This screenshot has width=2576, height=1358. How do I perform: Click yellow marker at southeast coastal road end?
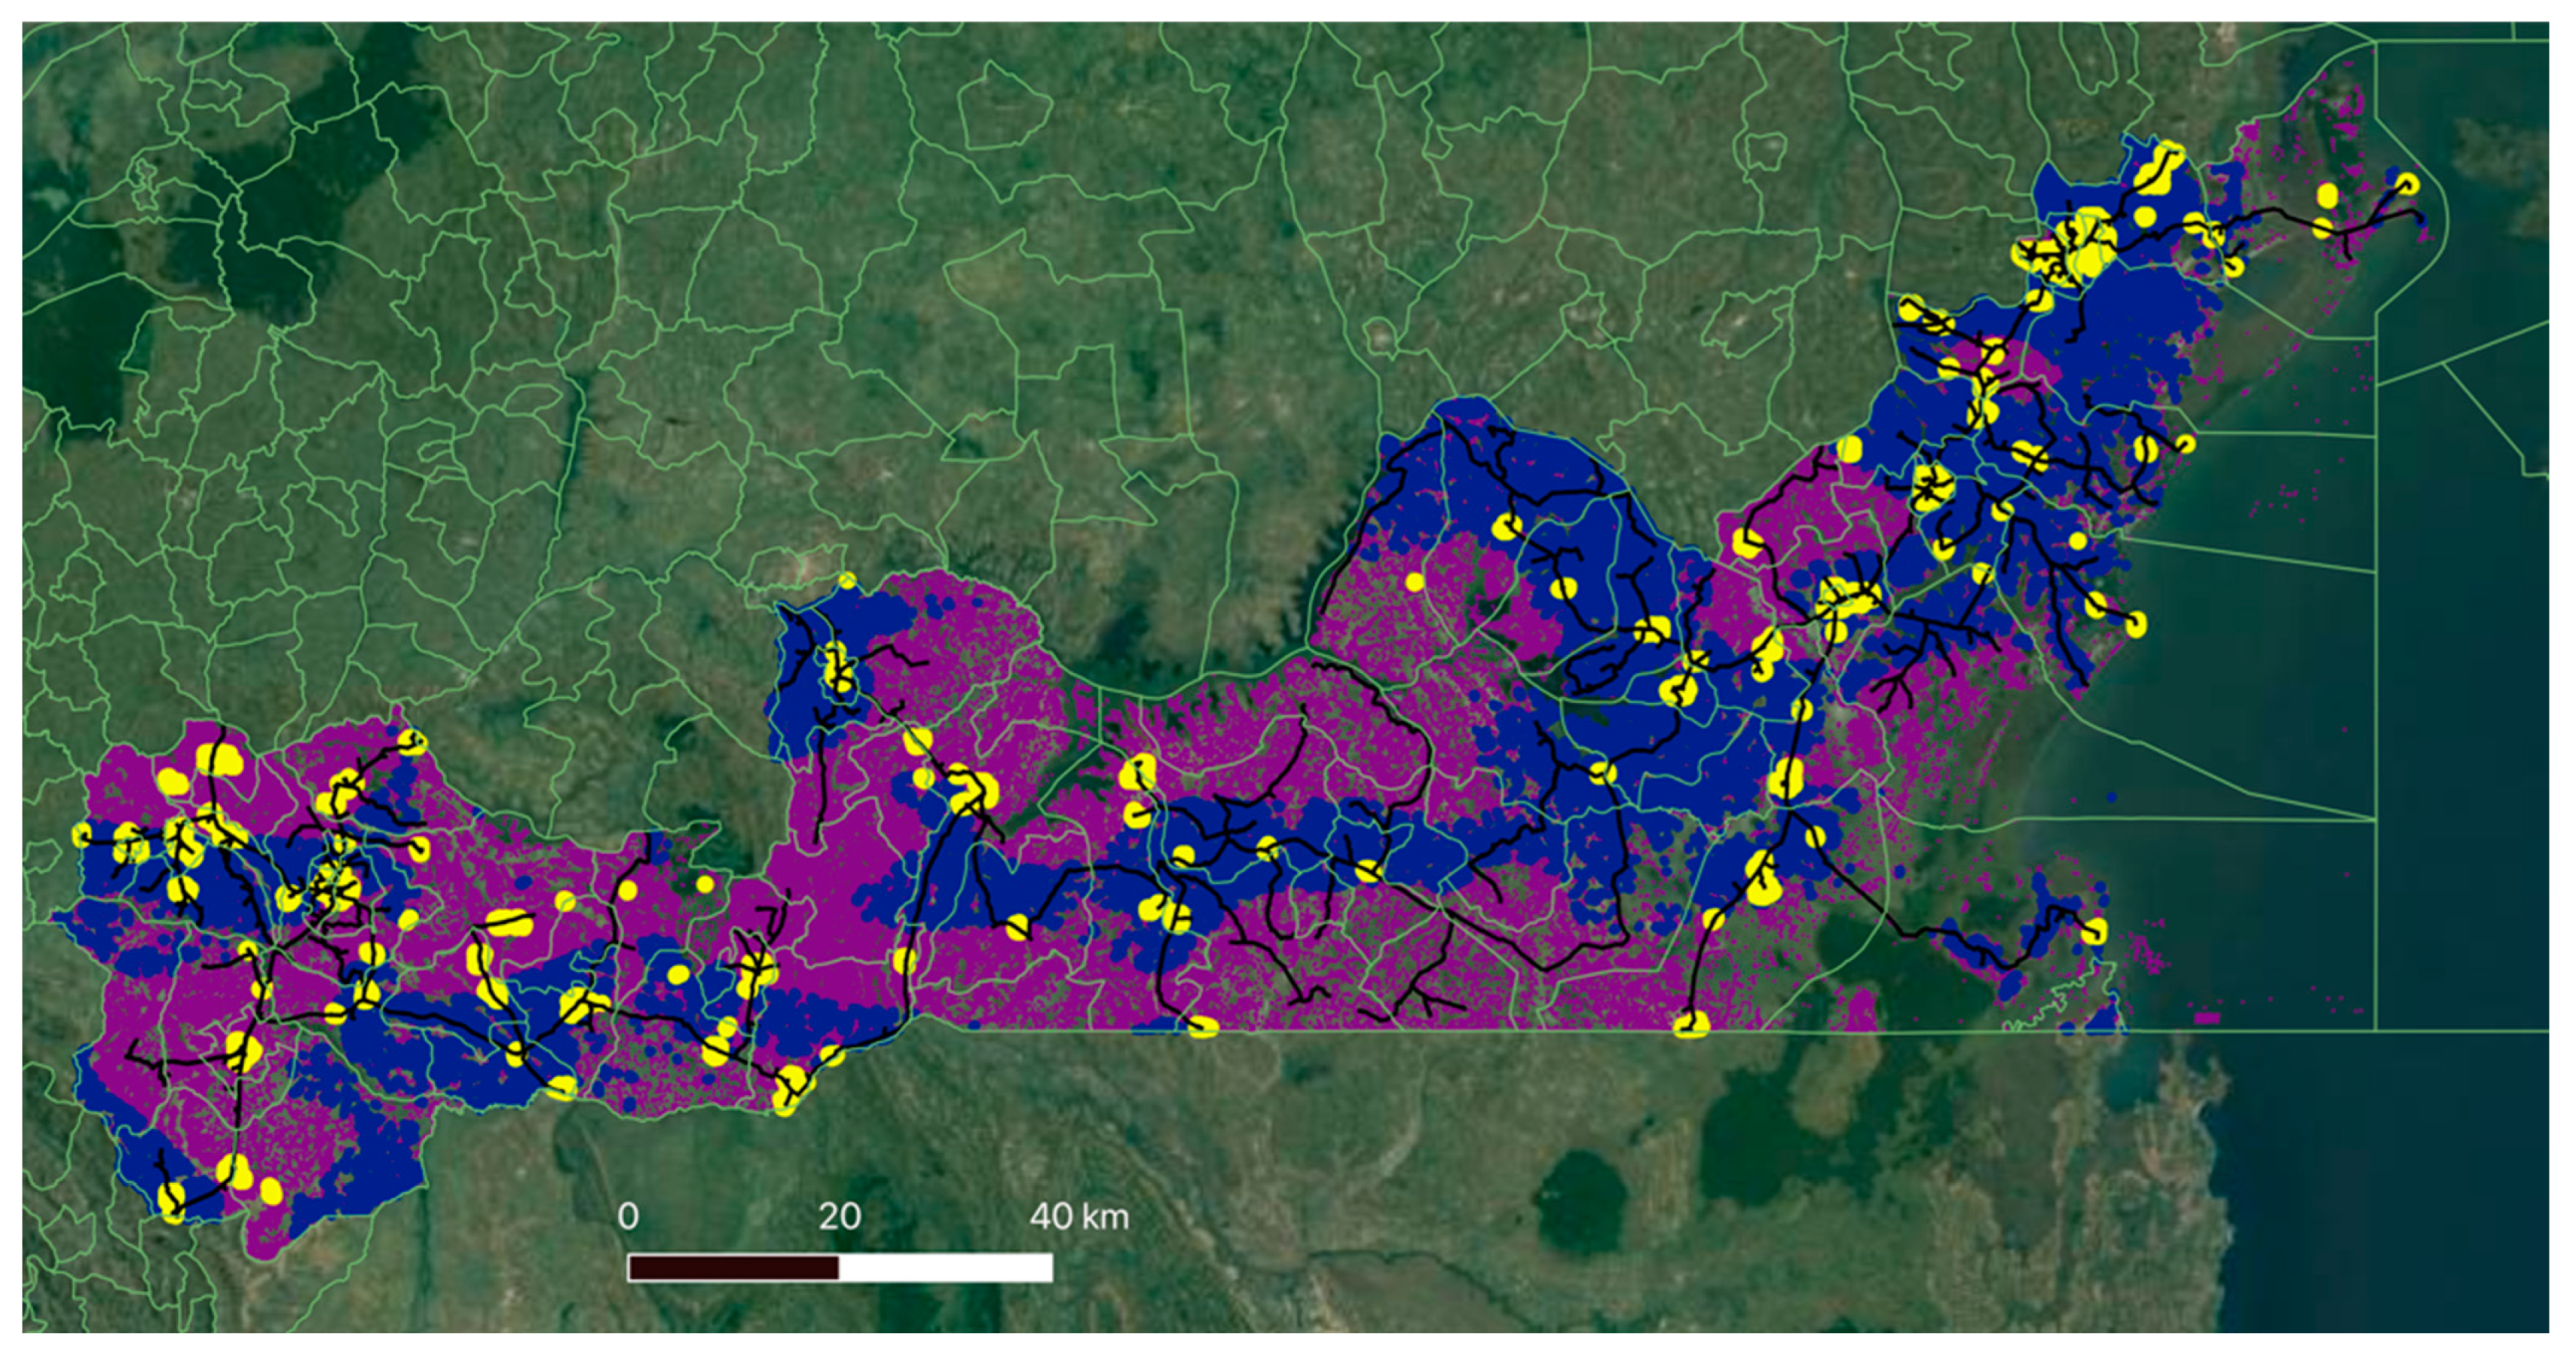(x=2094, y=931)
